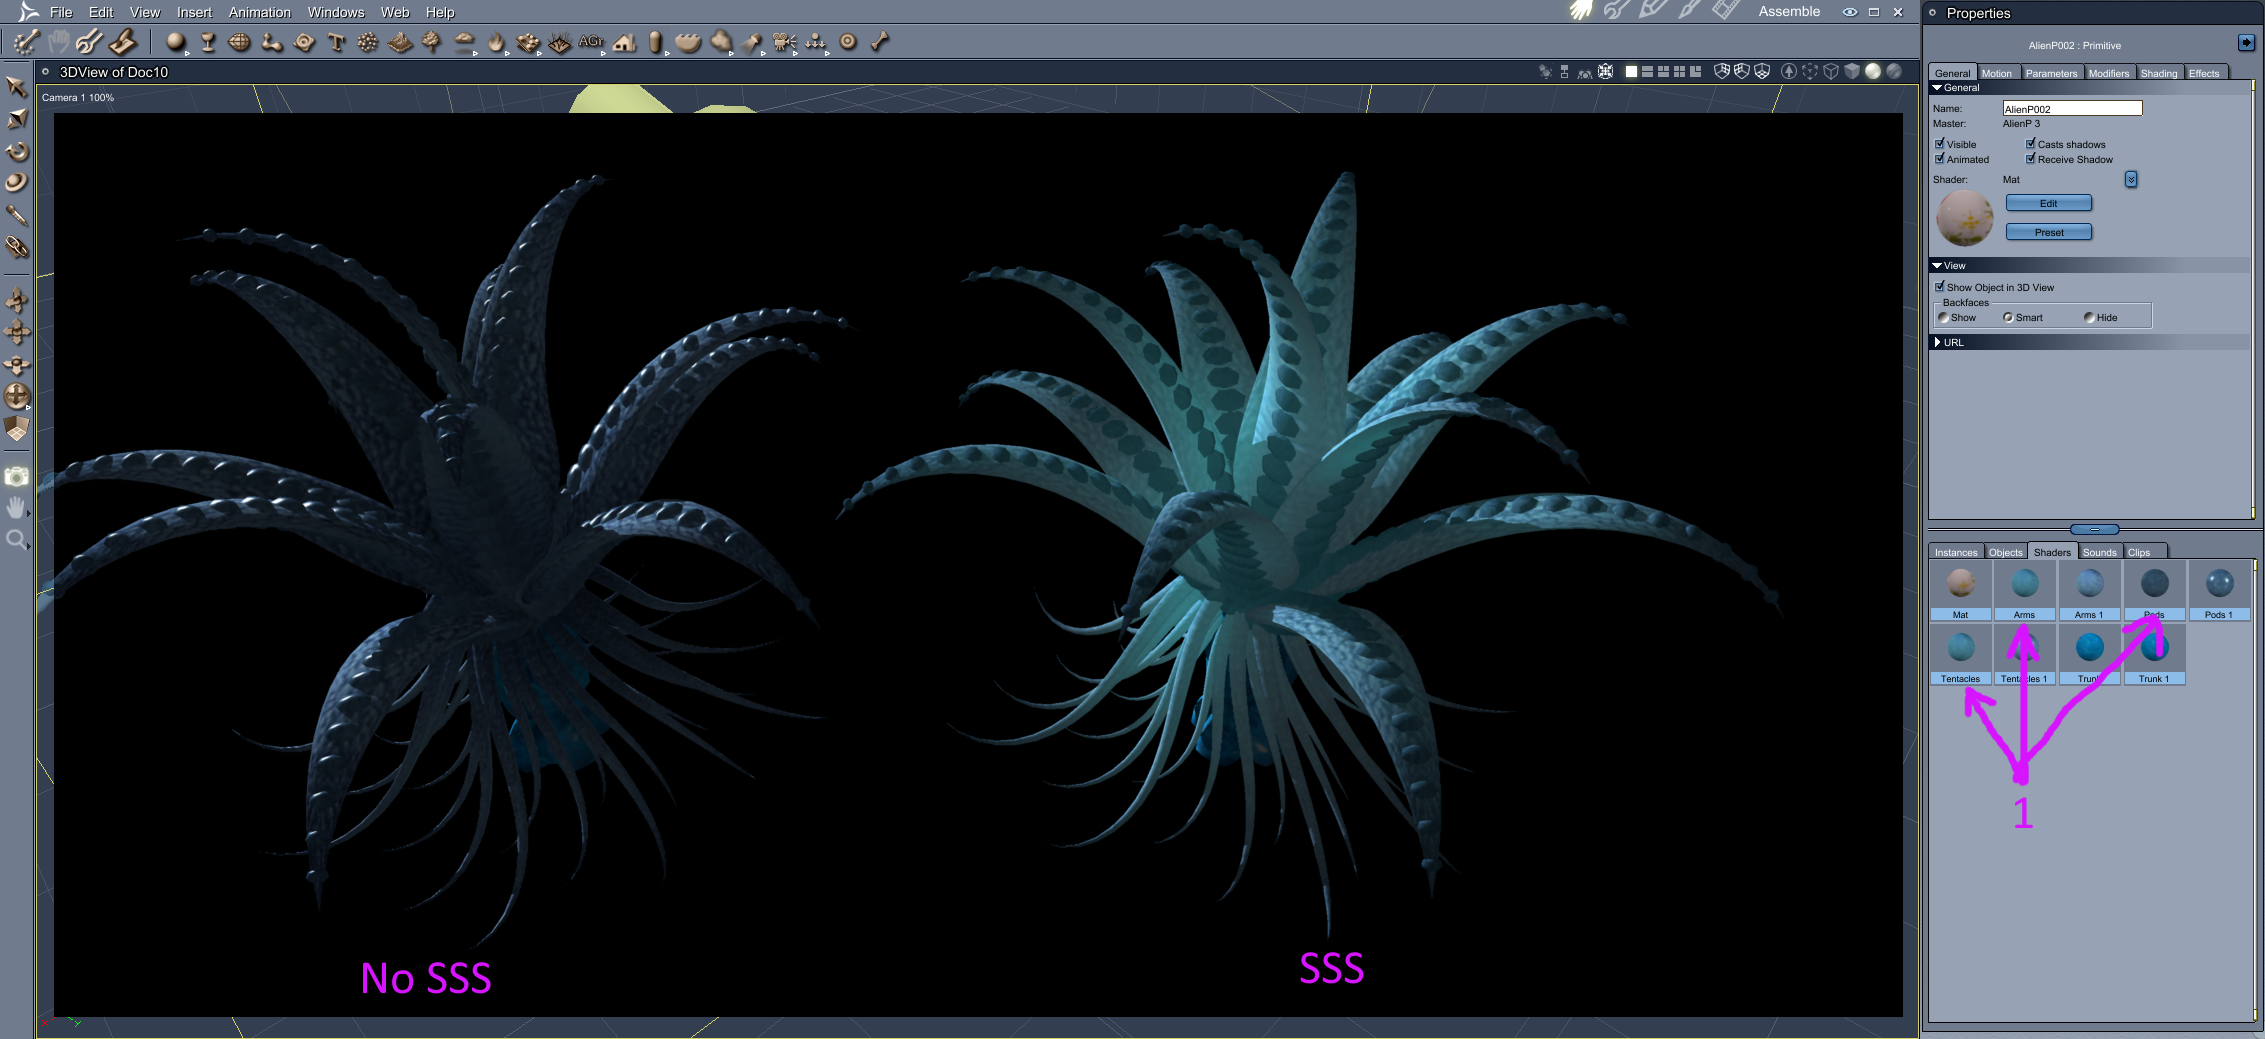This screenshot has height=1039, width=2265.
Task: Open the Windows menu
Action: point(336,12)
